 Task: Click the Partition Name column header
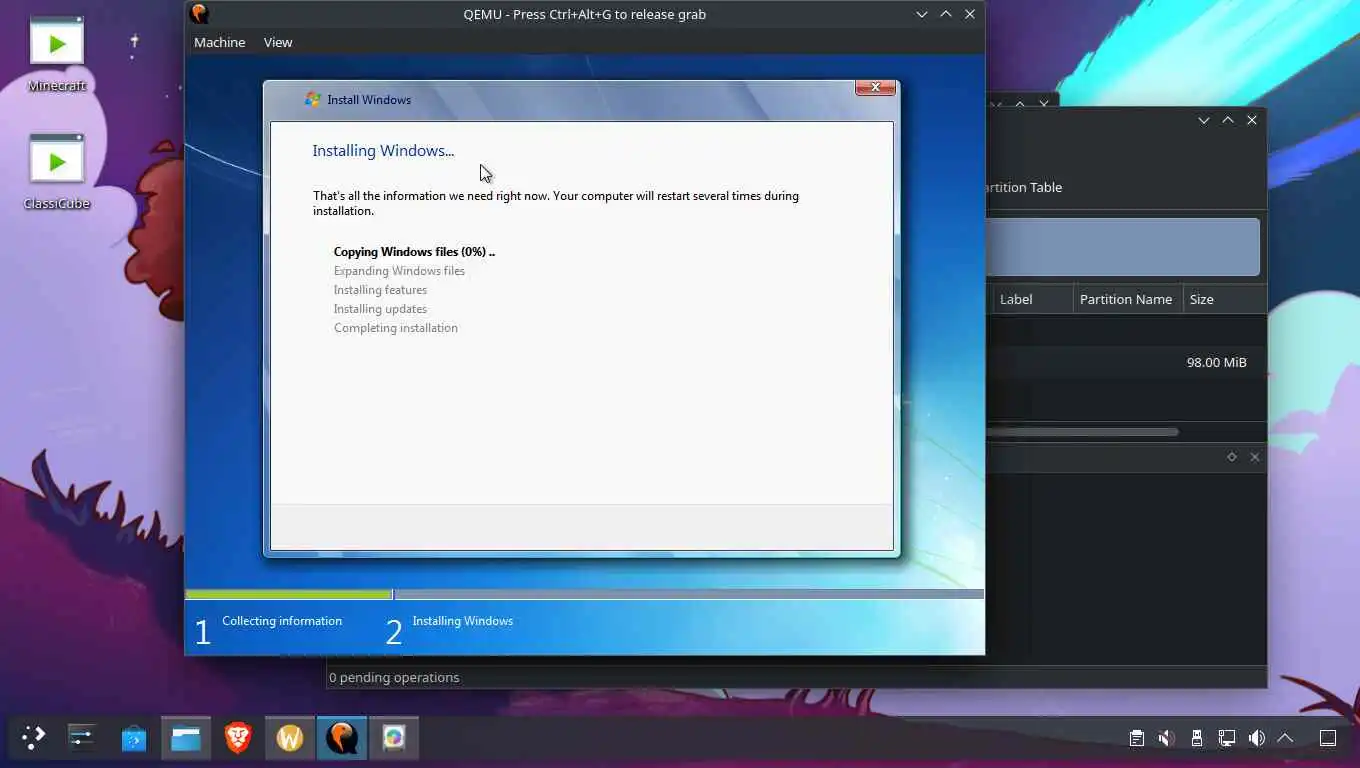[x=1126, y=299]
